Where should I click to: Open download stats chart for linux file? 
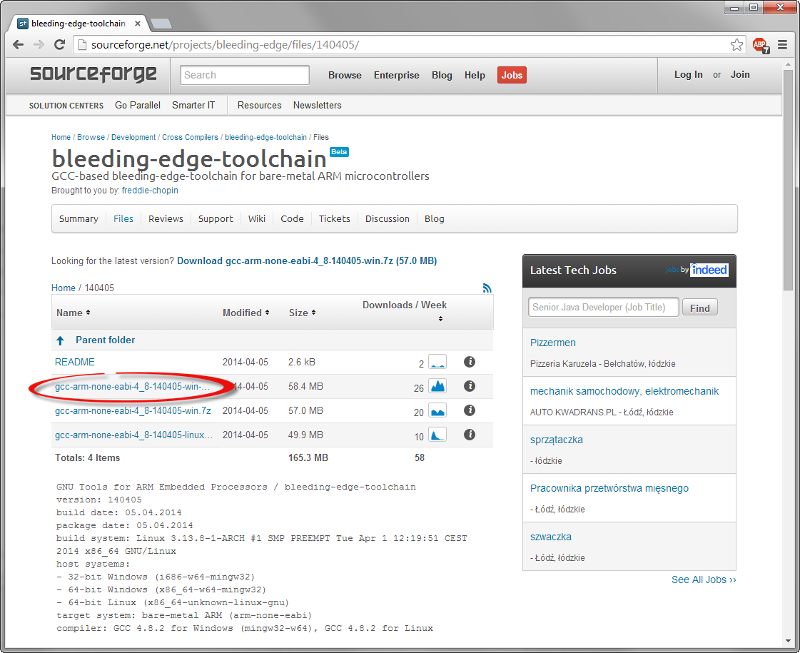click(438, 435)
